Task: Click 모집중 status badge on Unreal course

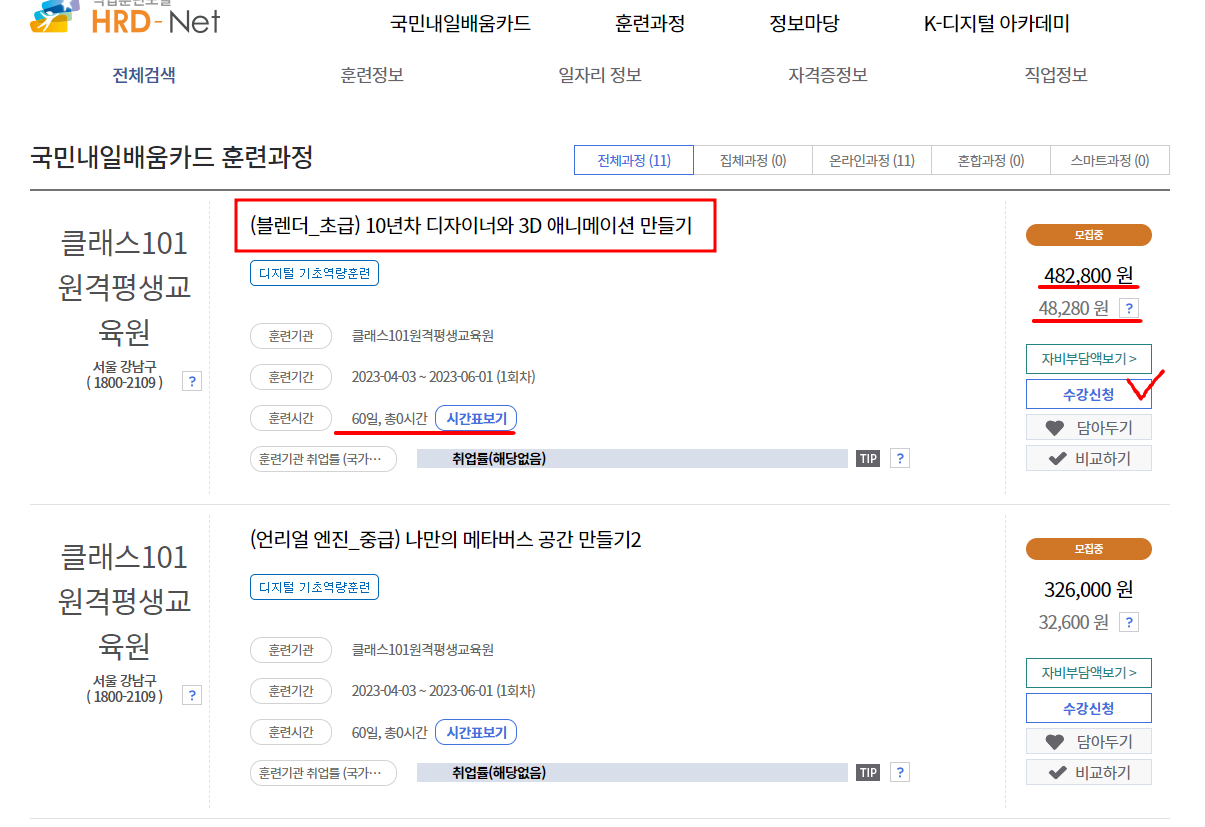Action: coord(1089,549)
